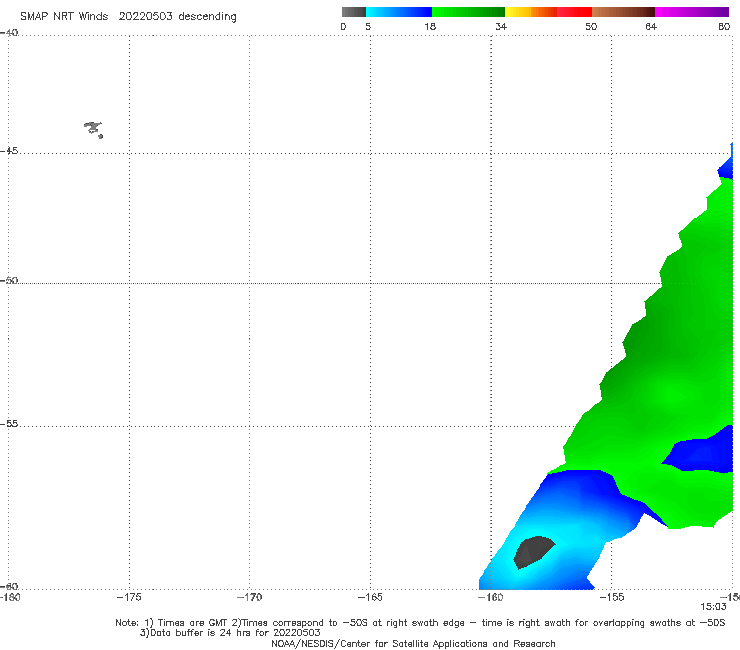Pick the magenta-purple colorbar segment
The image size is (740, 650).
click(692, 12)
